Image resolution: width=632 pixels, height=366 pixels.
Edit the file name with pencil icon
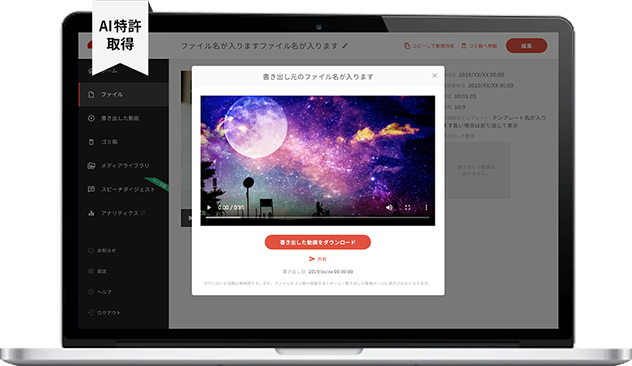coord(345,46)
